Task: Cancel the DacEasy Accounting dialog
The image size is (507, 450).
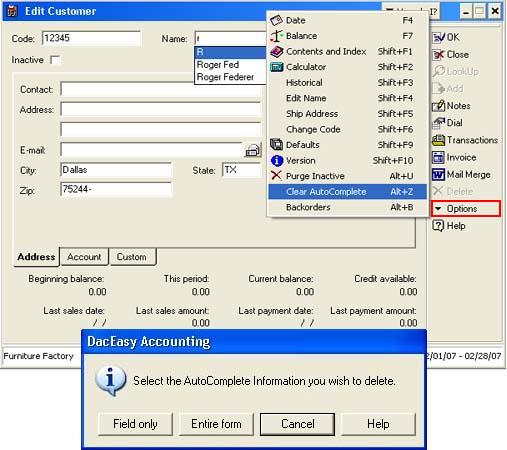Action: coord(297,424)
